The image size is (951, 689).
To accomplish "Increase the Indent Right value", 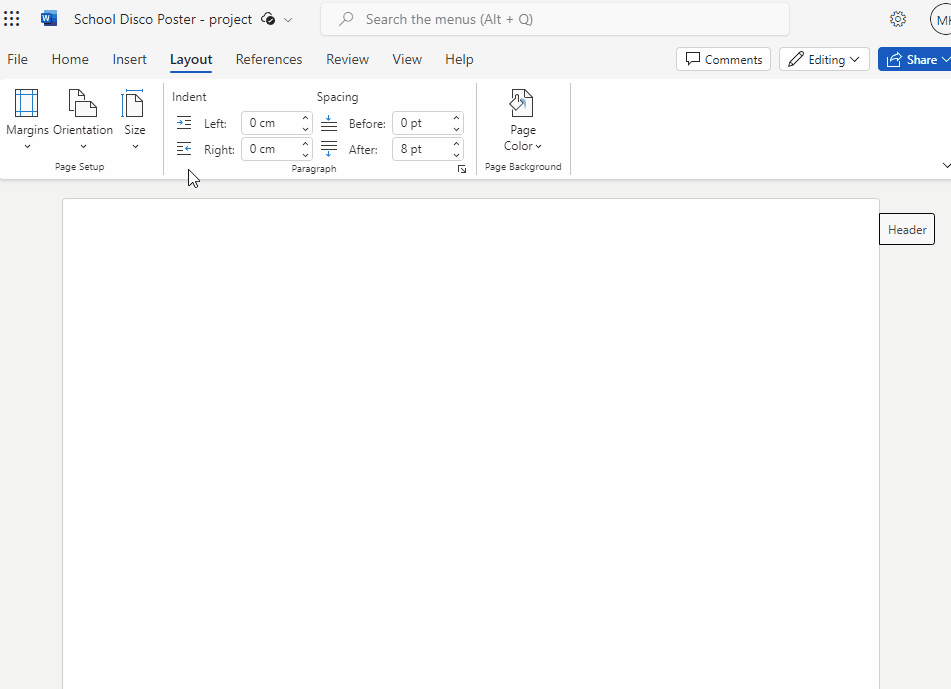I will pyautogui.click(x=306, y=144).
